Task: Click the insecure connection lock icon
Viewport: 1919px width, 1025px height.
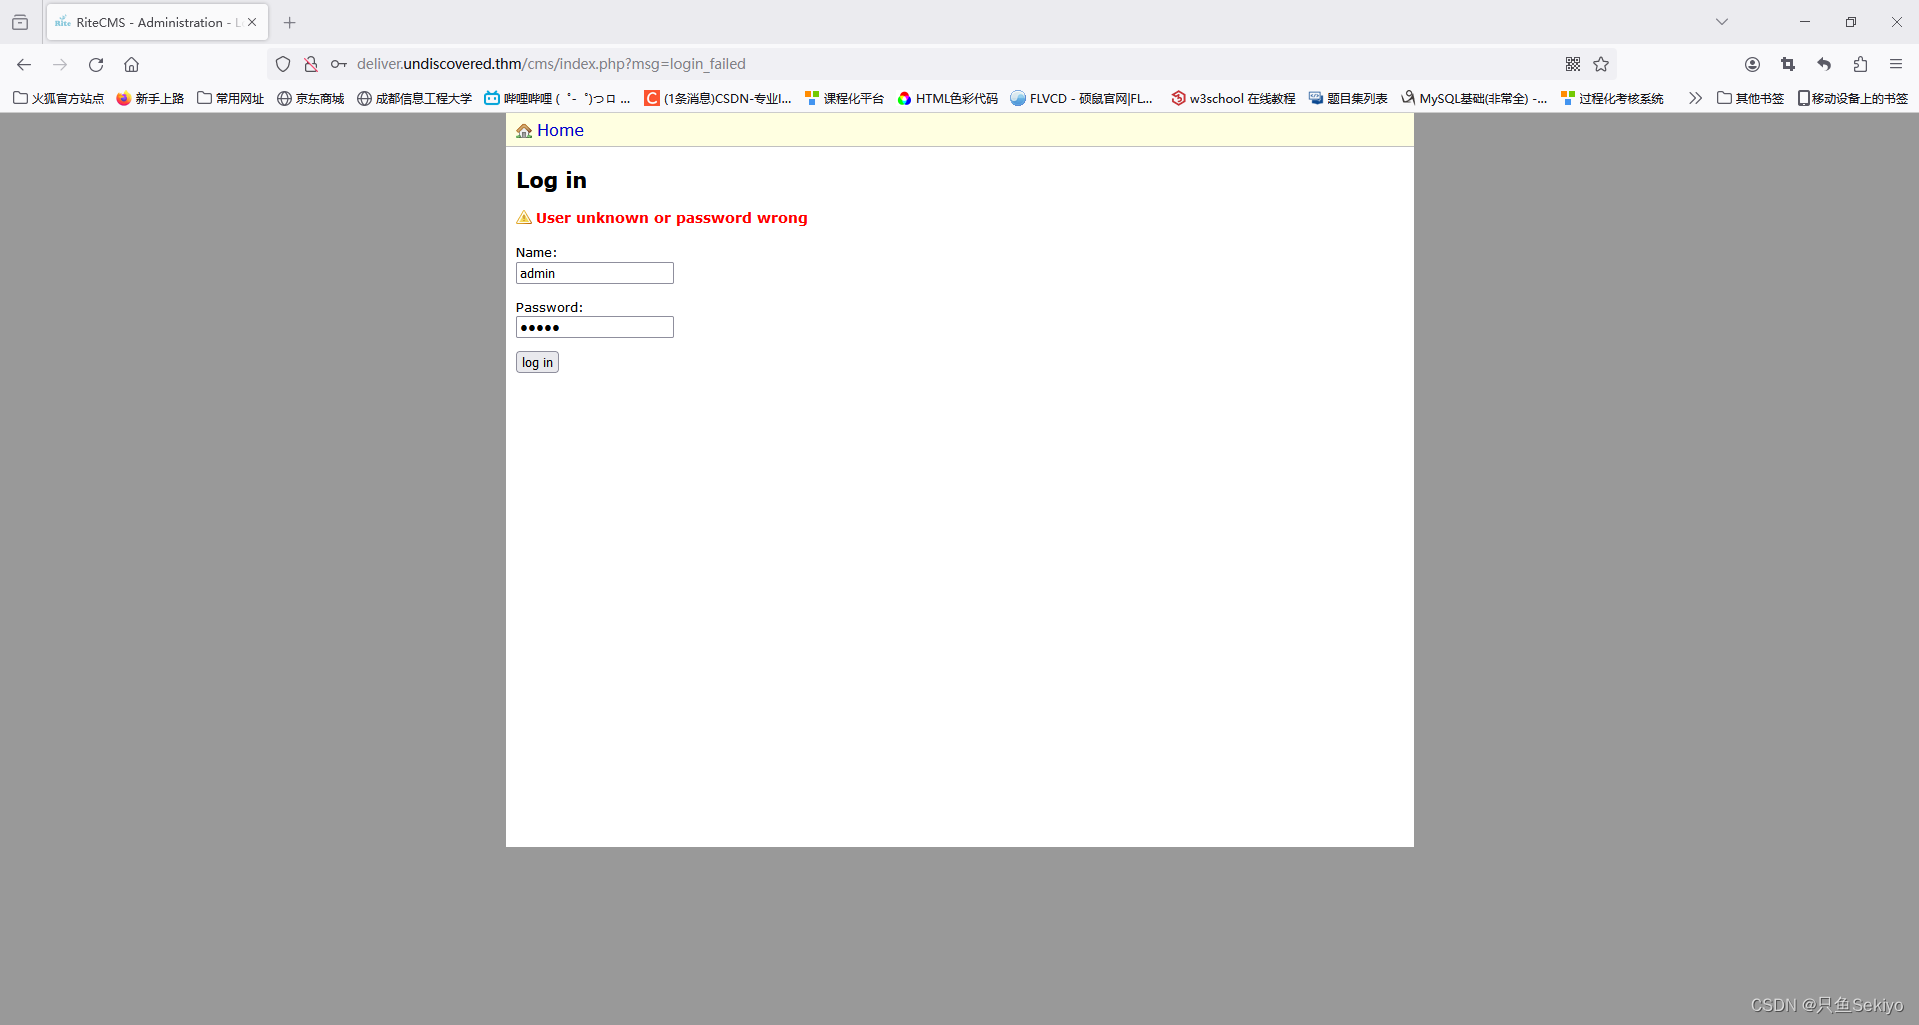Action: [x=311, y=64]
